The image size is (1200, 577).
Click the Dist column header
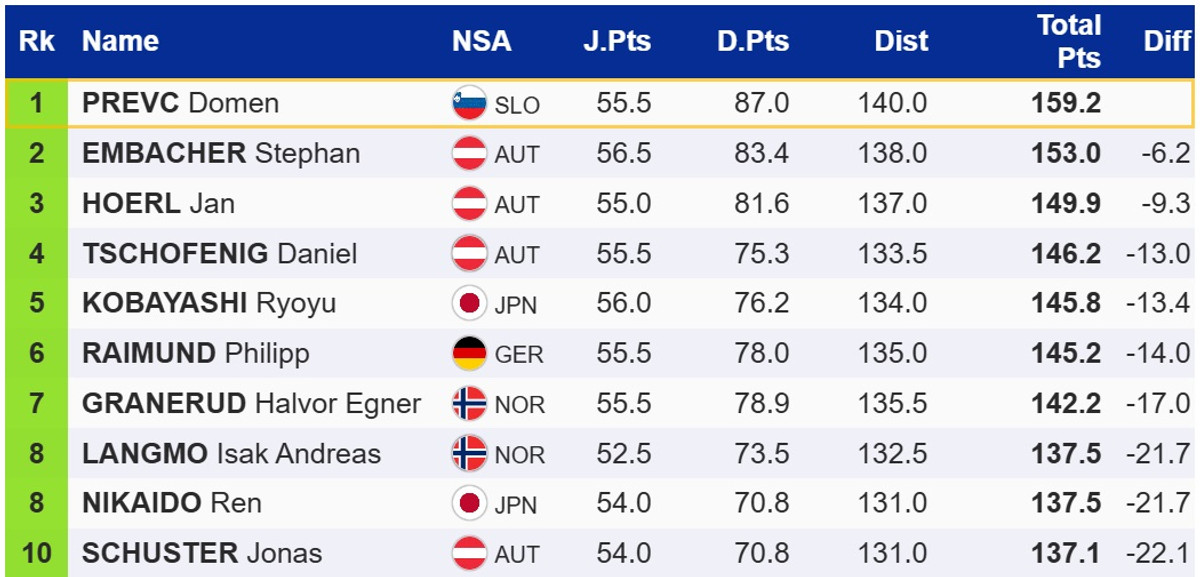[901, 41]
